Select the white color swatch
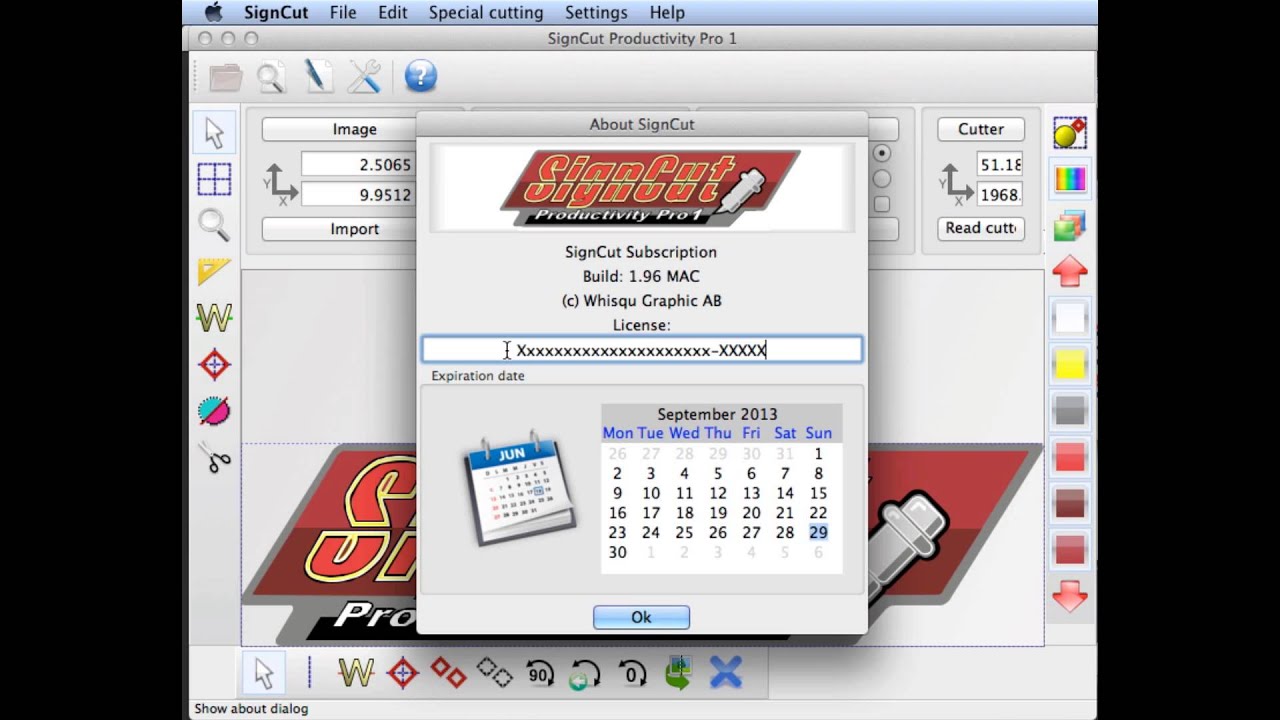 [x=1070, y=319]
